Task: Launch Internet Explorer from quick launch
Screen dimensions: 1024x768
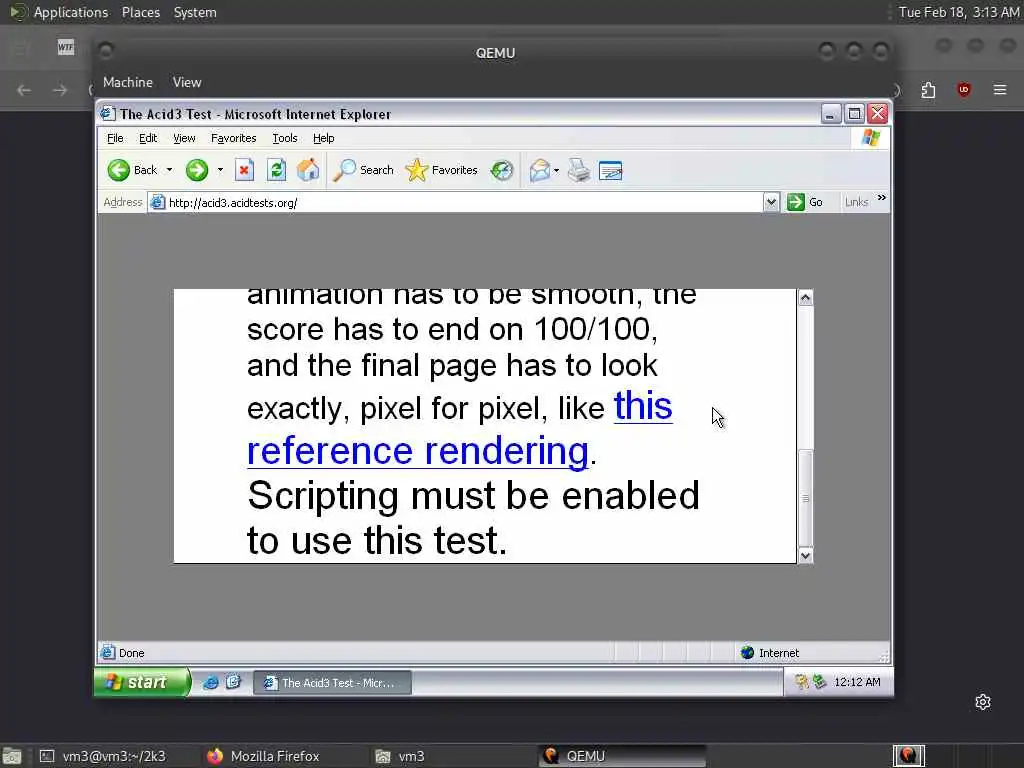Action: pos(210,682)
